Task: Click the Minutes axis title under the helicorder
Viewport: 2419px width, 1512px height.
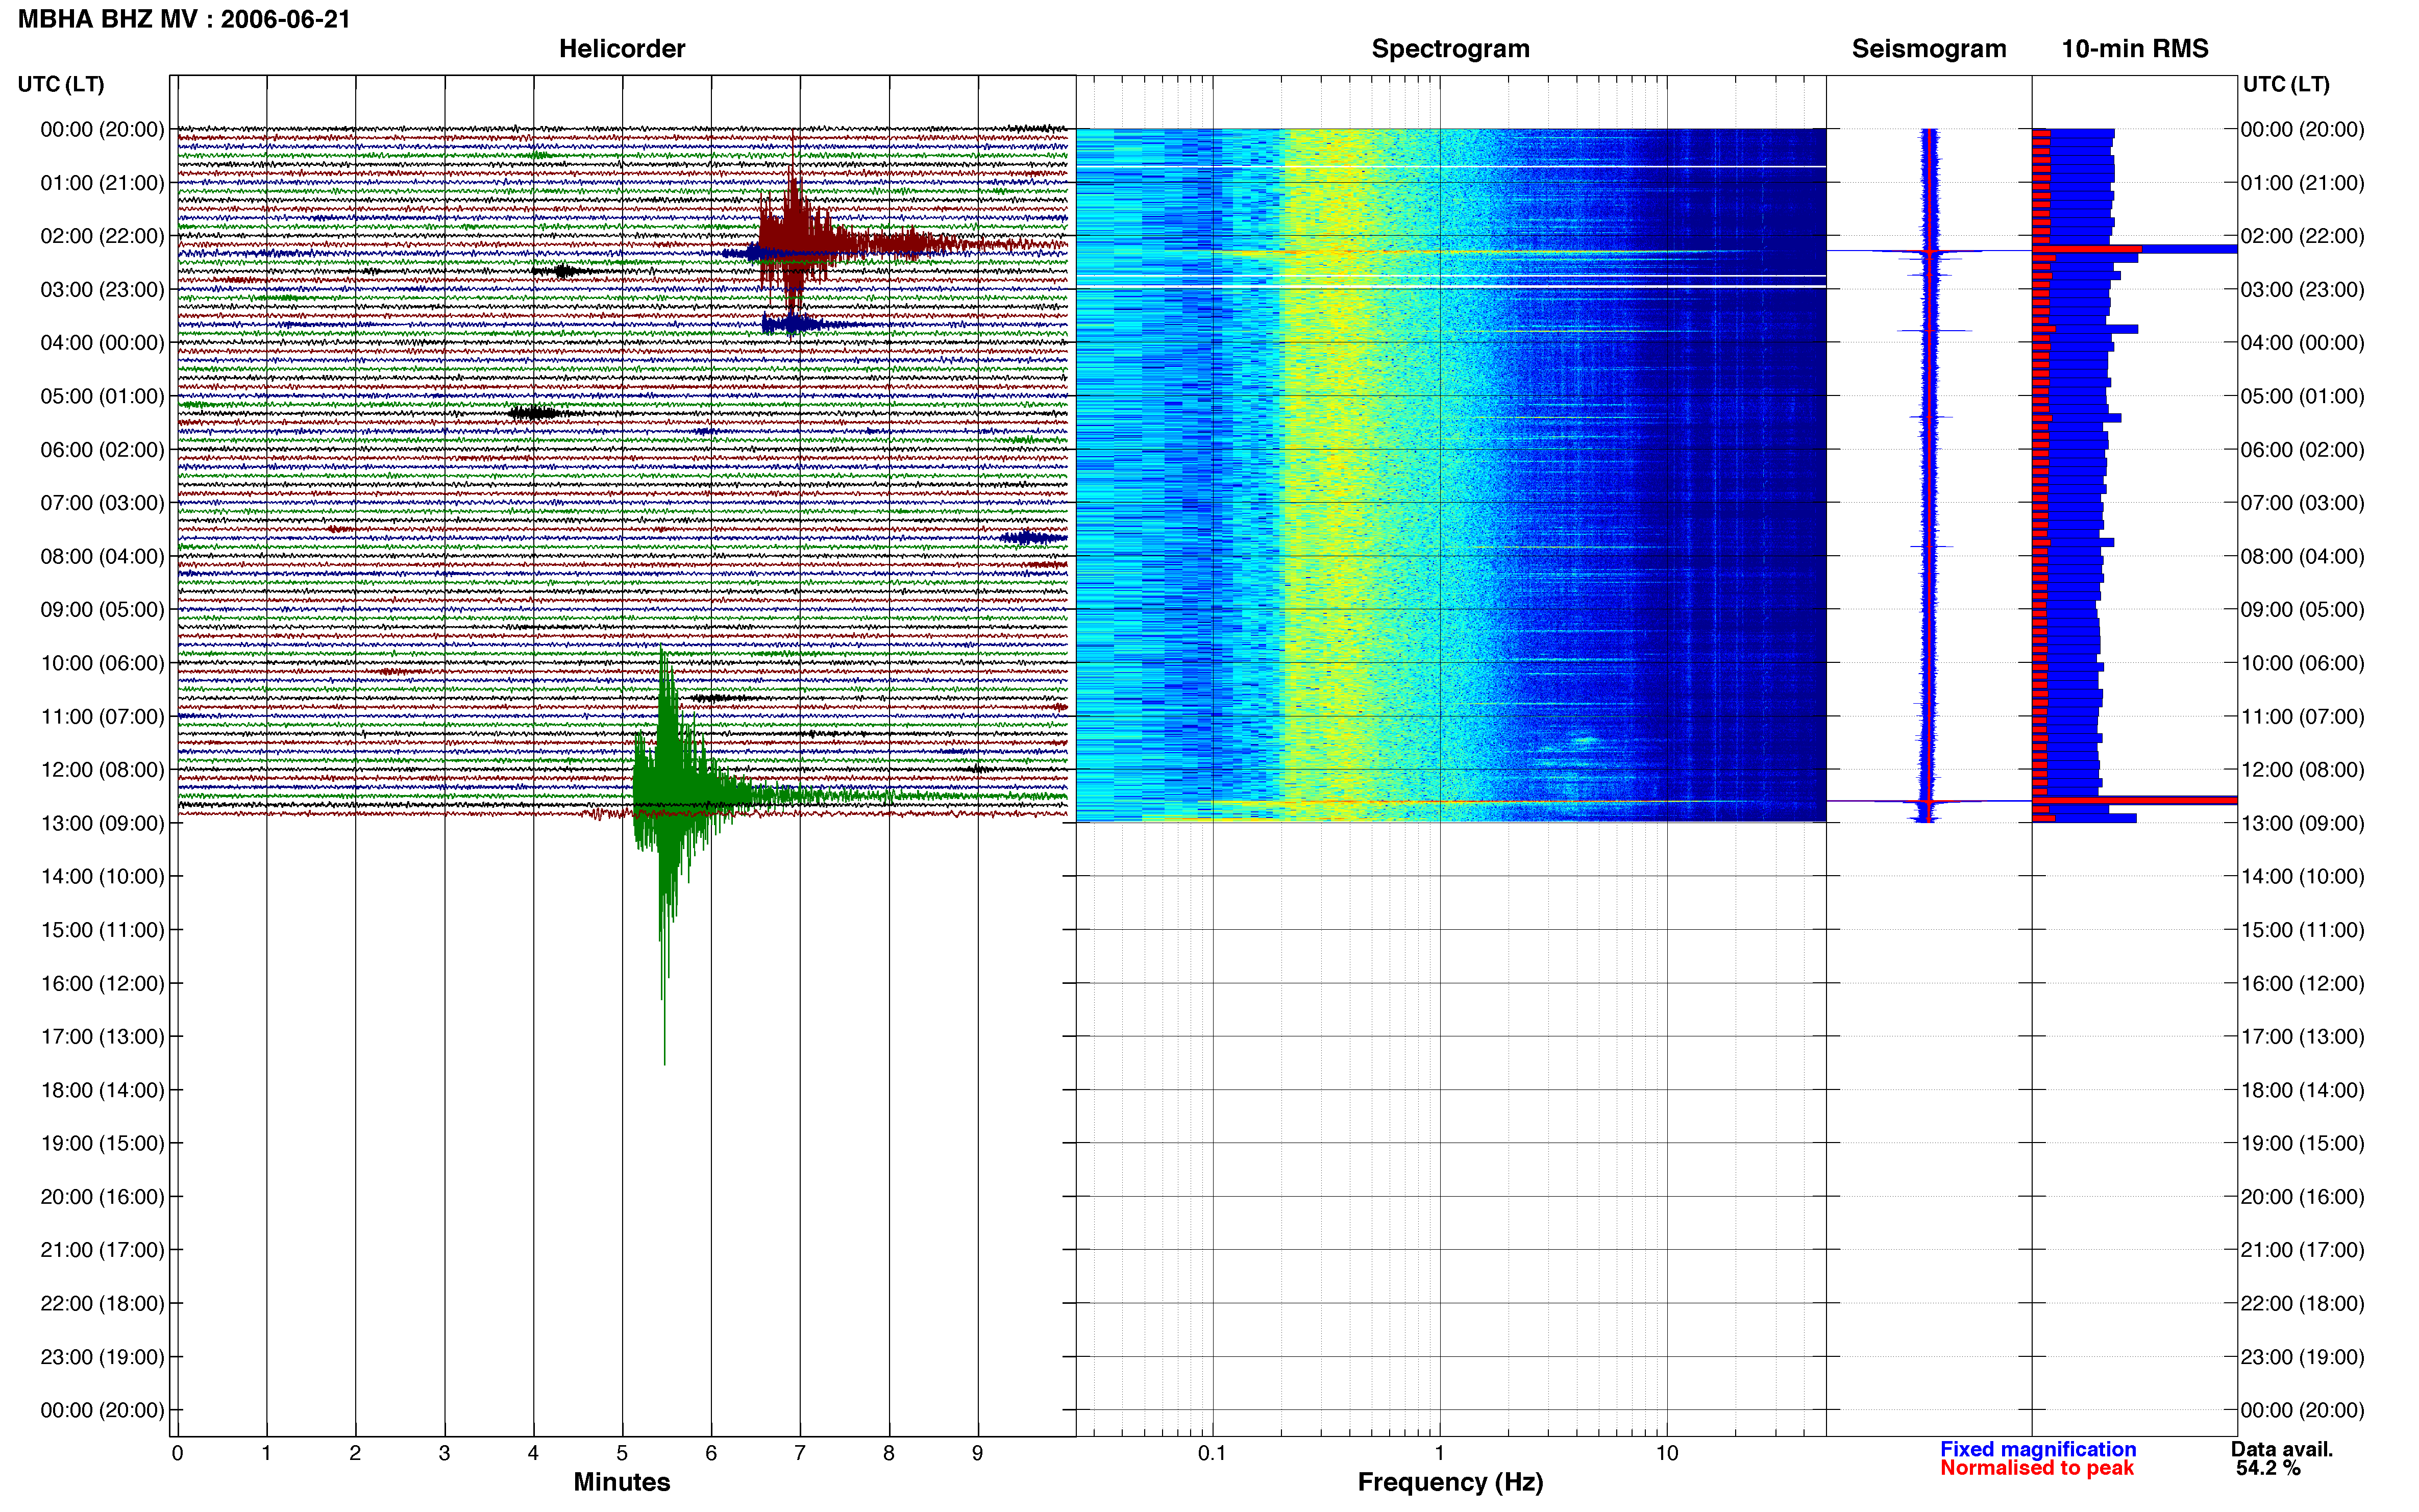Action: coord(622,1482)
